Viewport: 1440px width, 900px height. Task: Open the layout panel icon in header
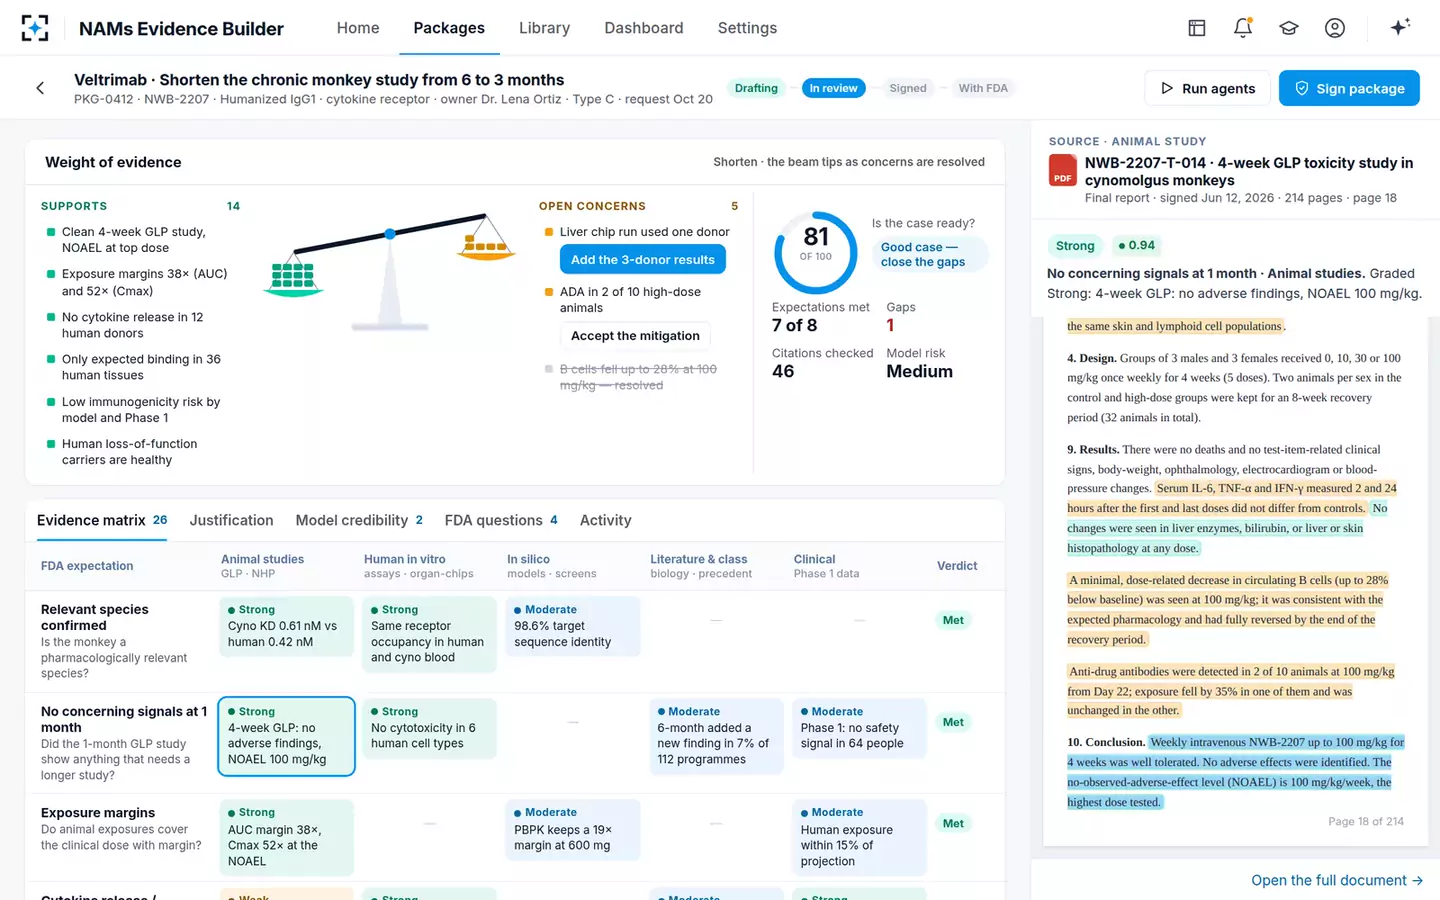[1197, 28]
